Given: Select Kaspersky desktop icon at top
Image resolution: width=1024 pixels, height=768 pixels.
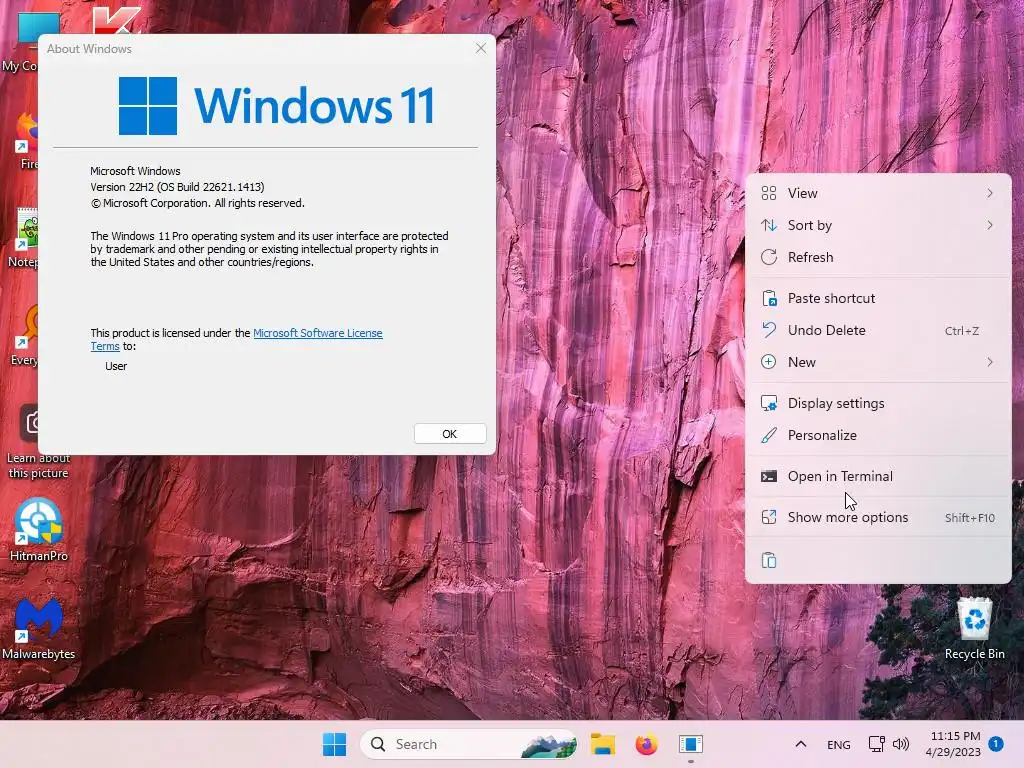Looking at the screenshot, I should tap(117, 20).
